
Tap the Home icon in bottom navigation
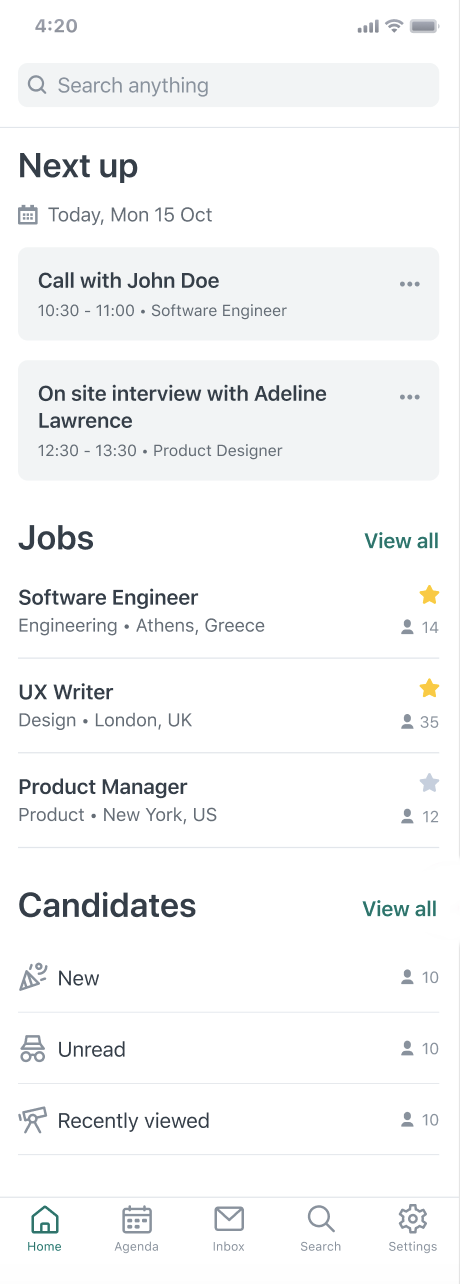click(x=45, y=1219)
